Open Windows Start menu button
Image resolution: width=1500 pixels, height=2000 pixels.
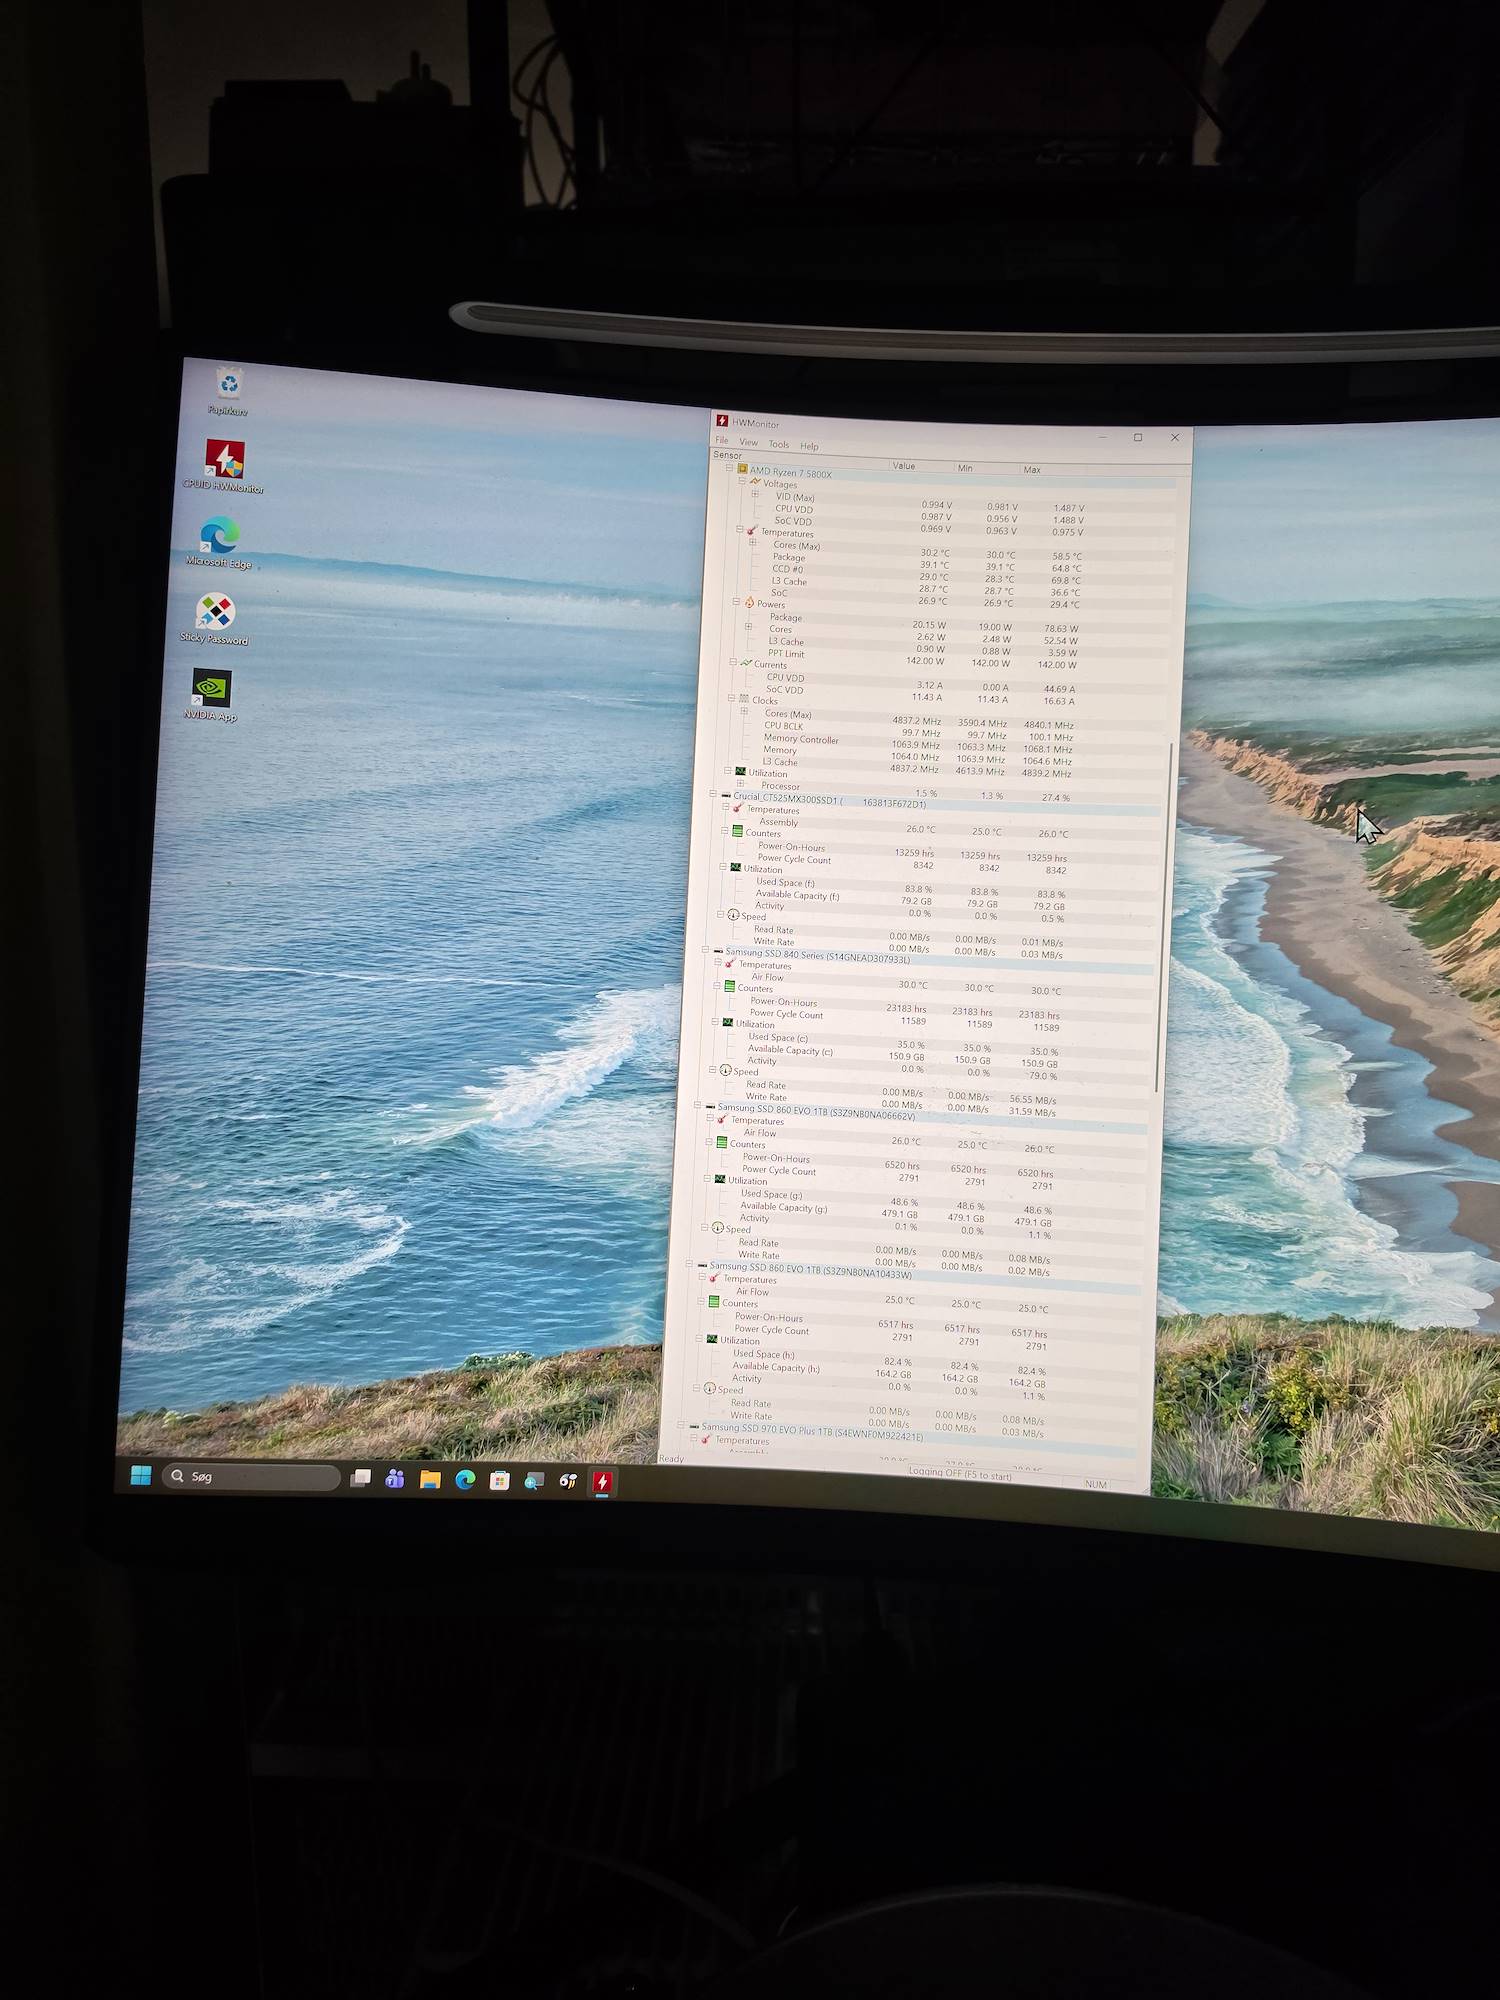coord(141,1475)
